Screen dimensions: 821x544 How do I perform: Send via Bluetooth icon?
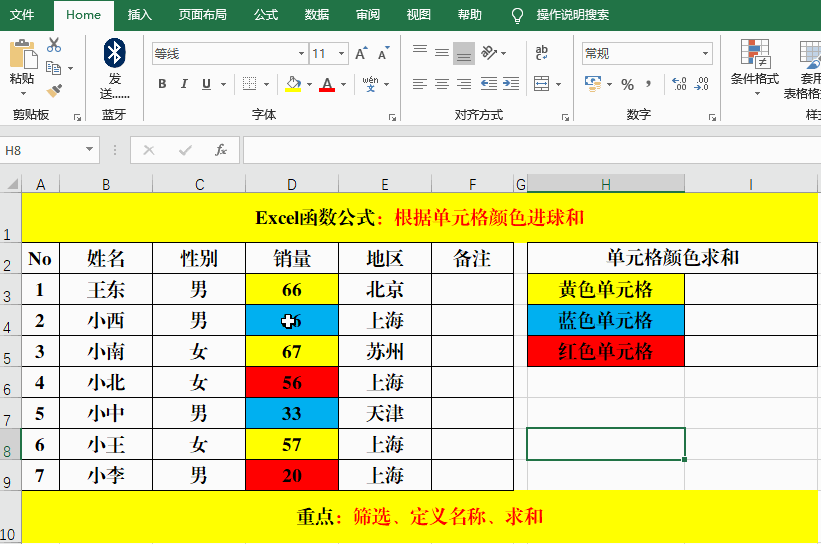click(114, 53)
